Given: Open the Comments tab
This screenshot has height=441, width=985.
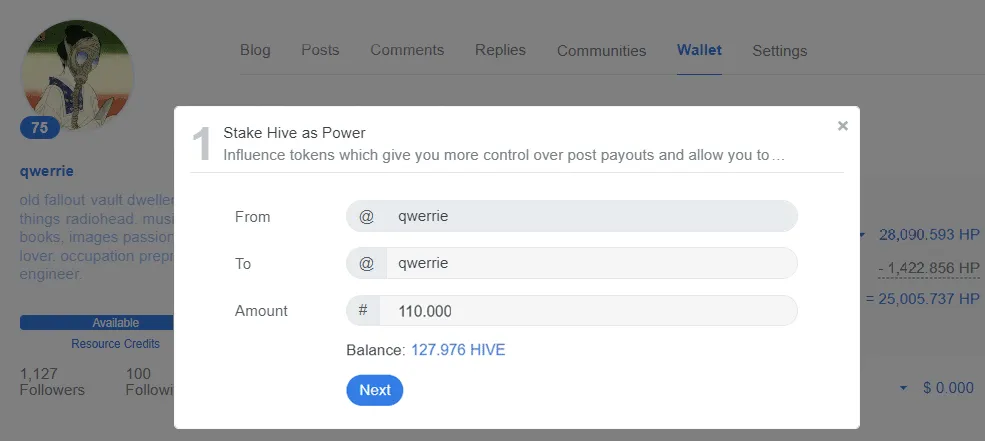Looking at the screenshot, I should (x=407, y=50).
